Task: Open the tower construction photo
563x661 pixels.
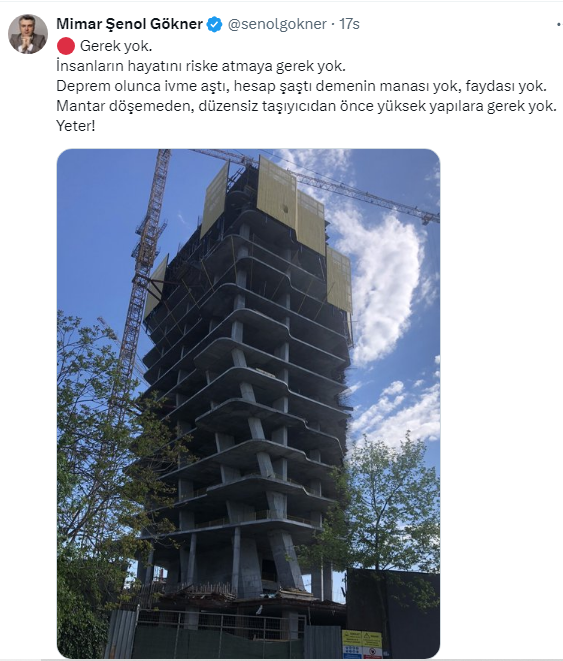Action: 248,403
